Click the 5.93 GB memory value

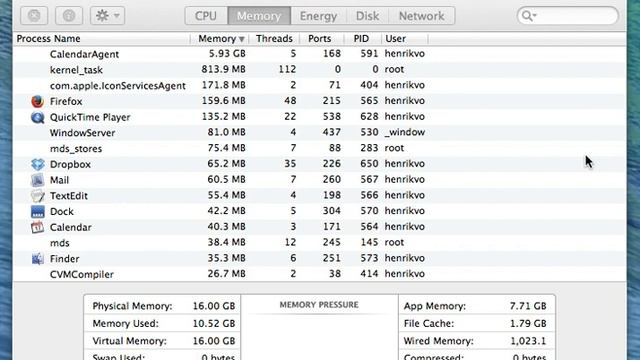[x=227, y=54]
